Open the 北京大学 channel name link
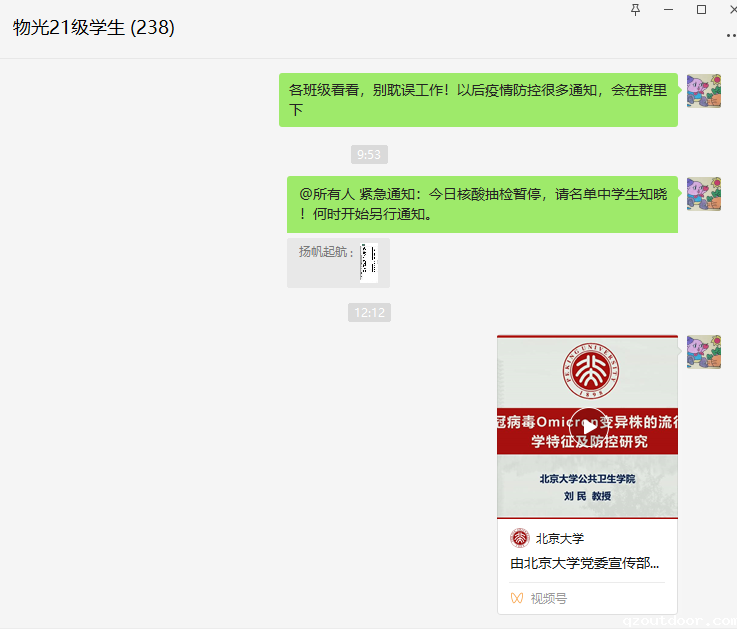The image size is (737, 637). tap(560, 539)
